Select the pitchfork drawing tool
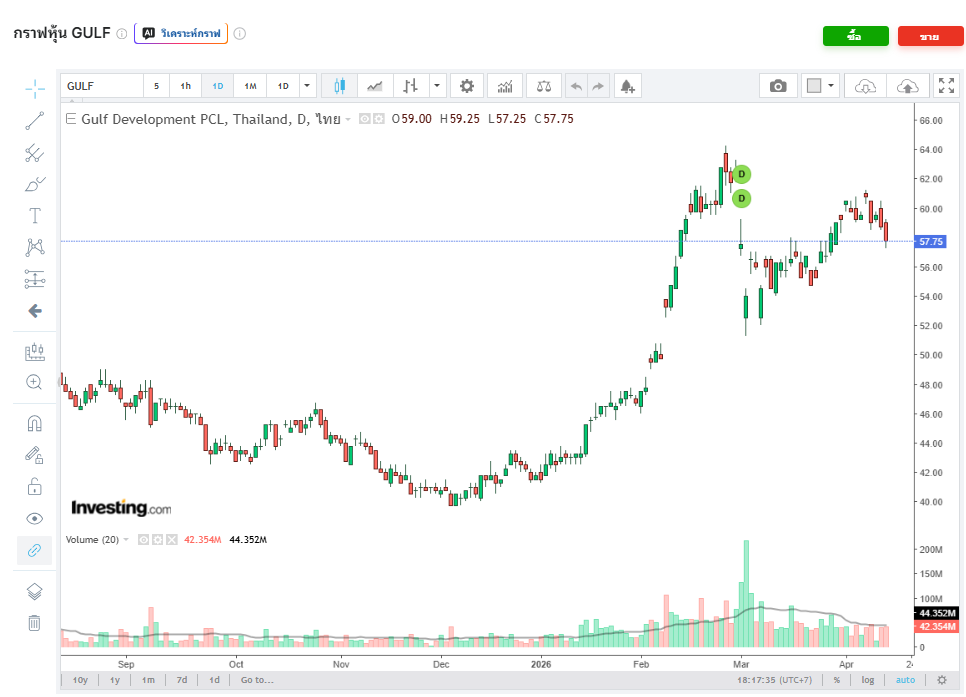This screenshot has height=697, width=966. pyautogui.click(x=34, y=153)
